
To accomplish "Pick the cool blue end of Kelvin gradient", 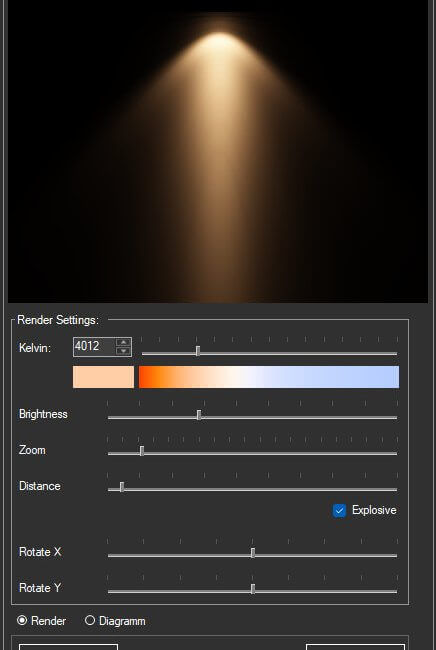I will [392, 377].
